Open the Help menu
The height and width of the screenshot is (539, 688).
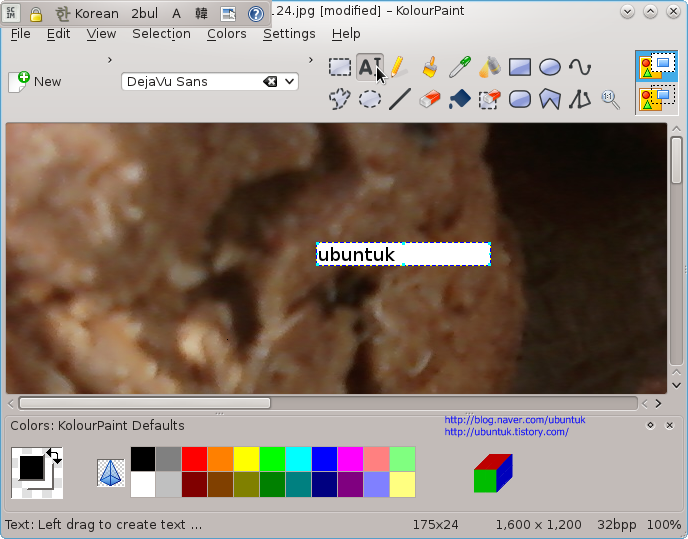pos(346,34)
